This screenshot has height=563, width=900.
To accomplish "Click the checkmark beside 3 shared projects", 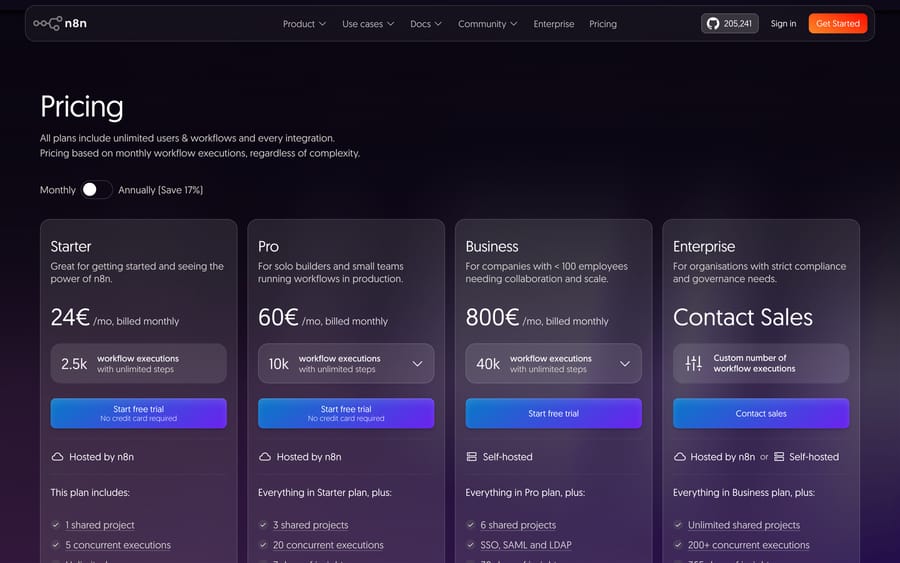I will click(x=263, y=525).
